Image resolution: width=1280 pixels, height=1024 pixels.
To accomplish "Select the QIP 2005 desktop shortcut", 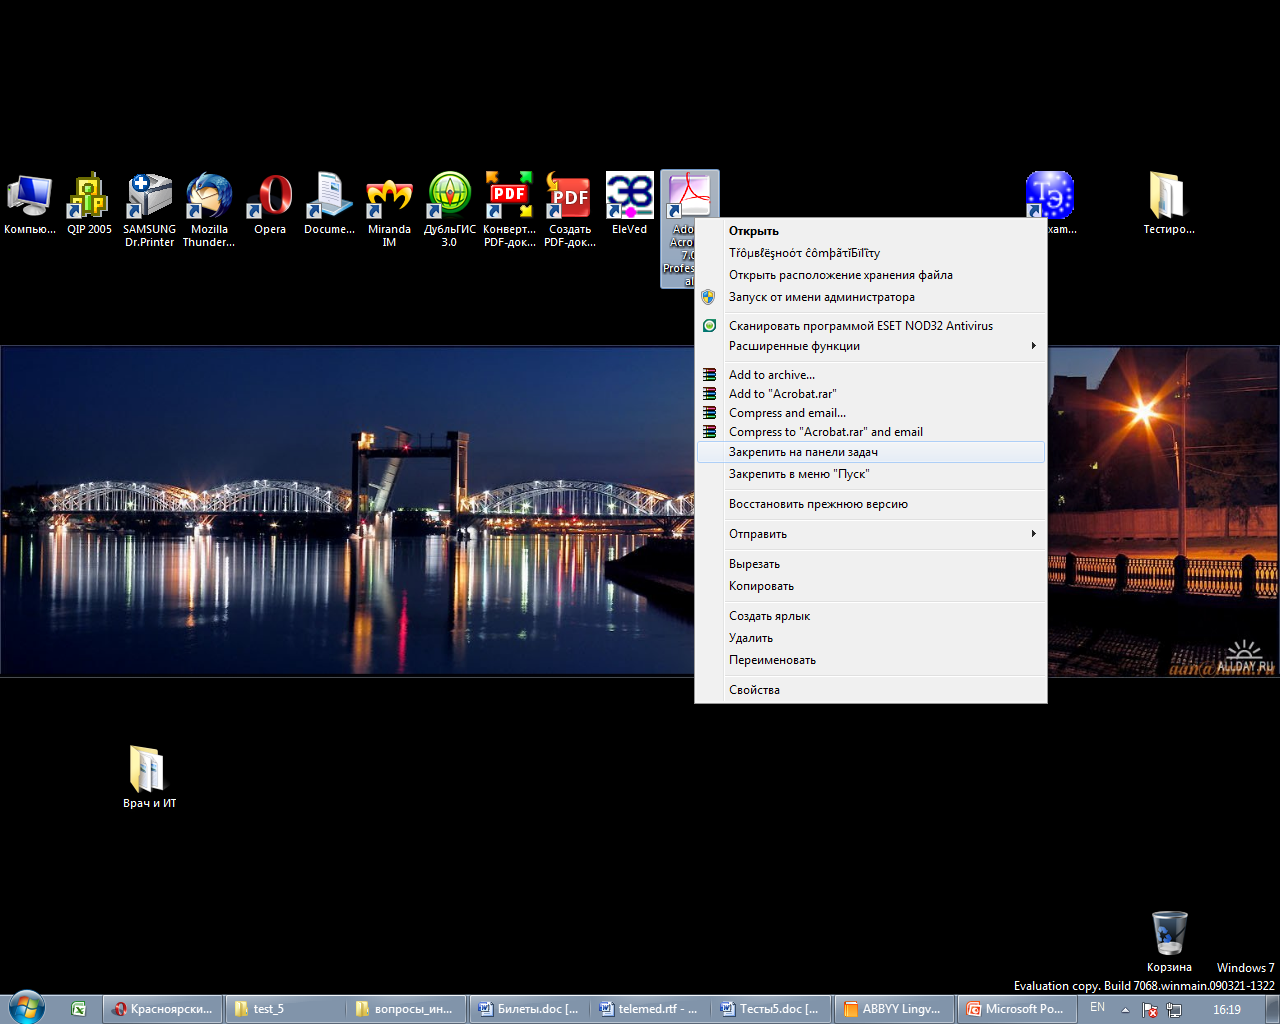I will 90,204.
